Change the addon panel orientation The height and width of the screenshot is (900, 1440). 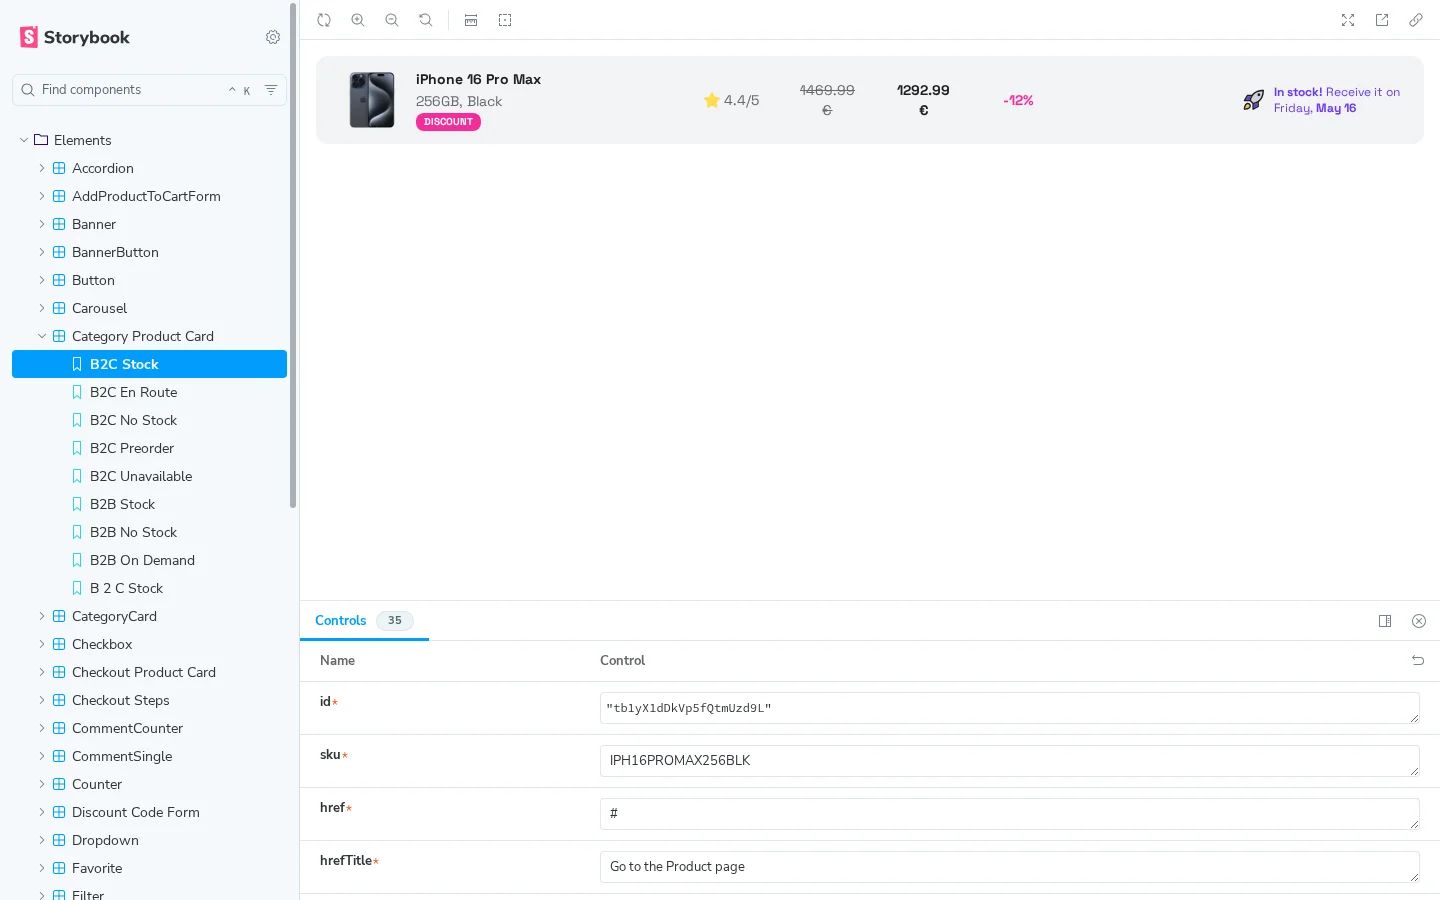1385,621
